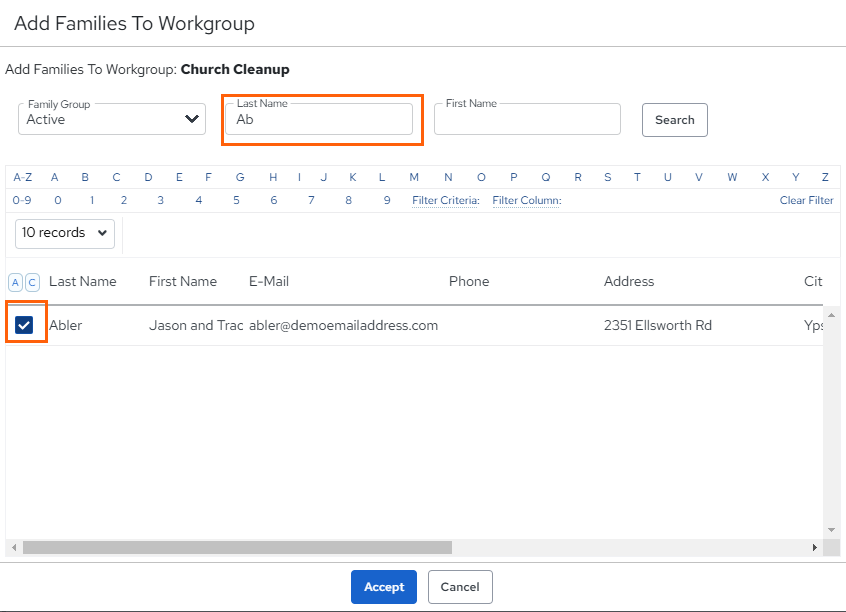Filter by digit 7

tap(311, 200)
